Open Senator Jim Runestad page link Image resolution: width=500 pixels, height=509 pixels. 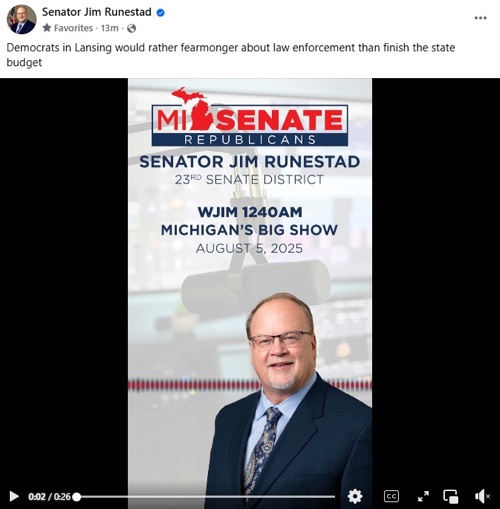97,12
